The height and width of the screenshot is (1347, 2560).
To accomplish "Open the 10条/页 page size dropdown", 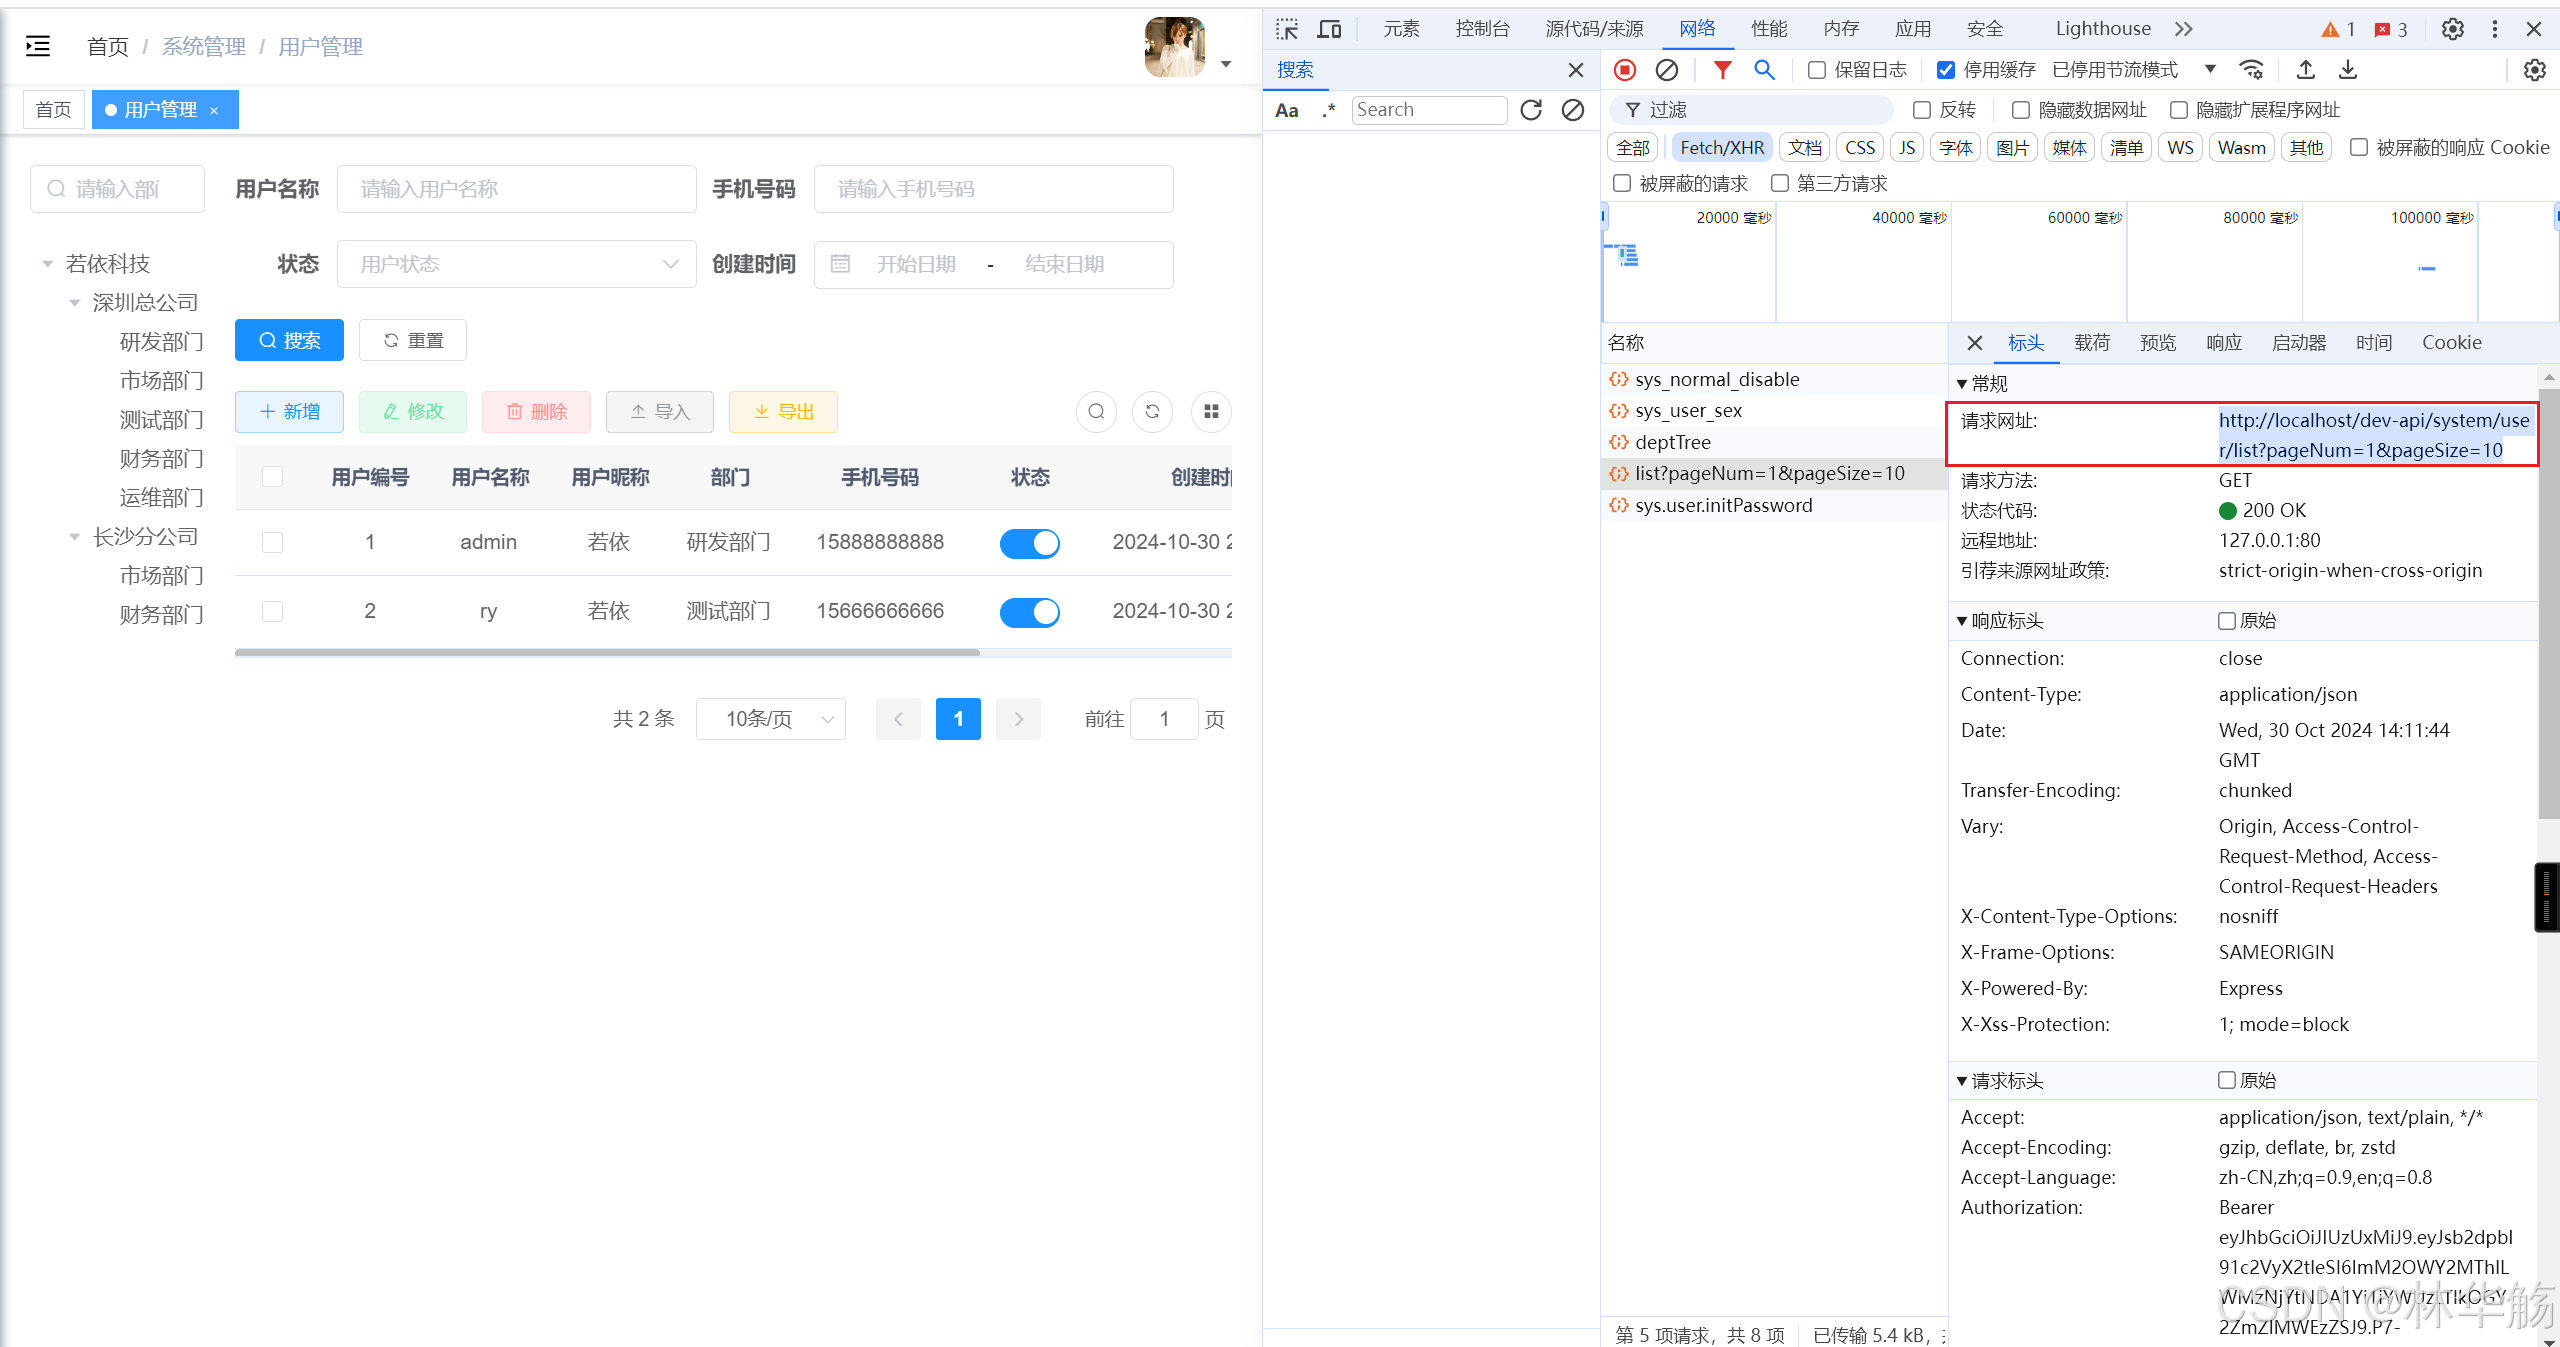I will [770, 719].
